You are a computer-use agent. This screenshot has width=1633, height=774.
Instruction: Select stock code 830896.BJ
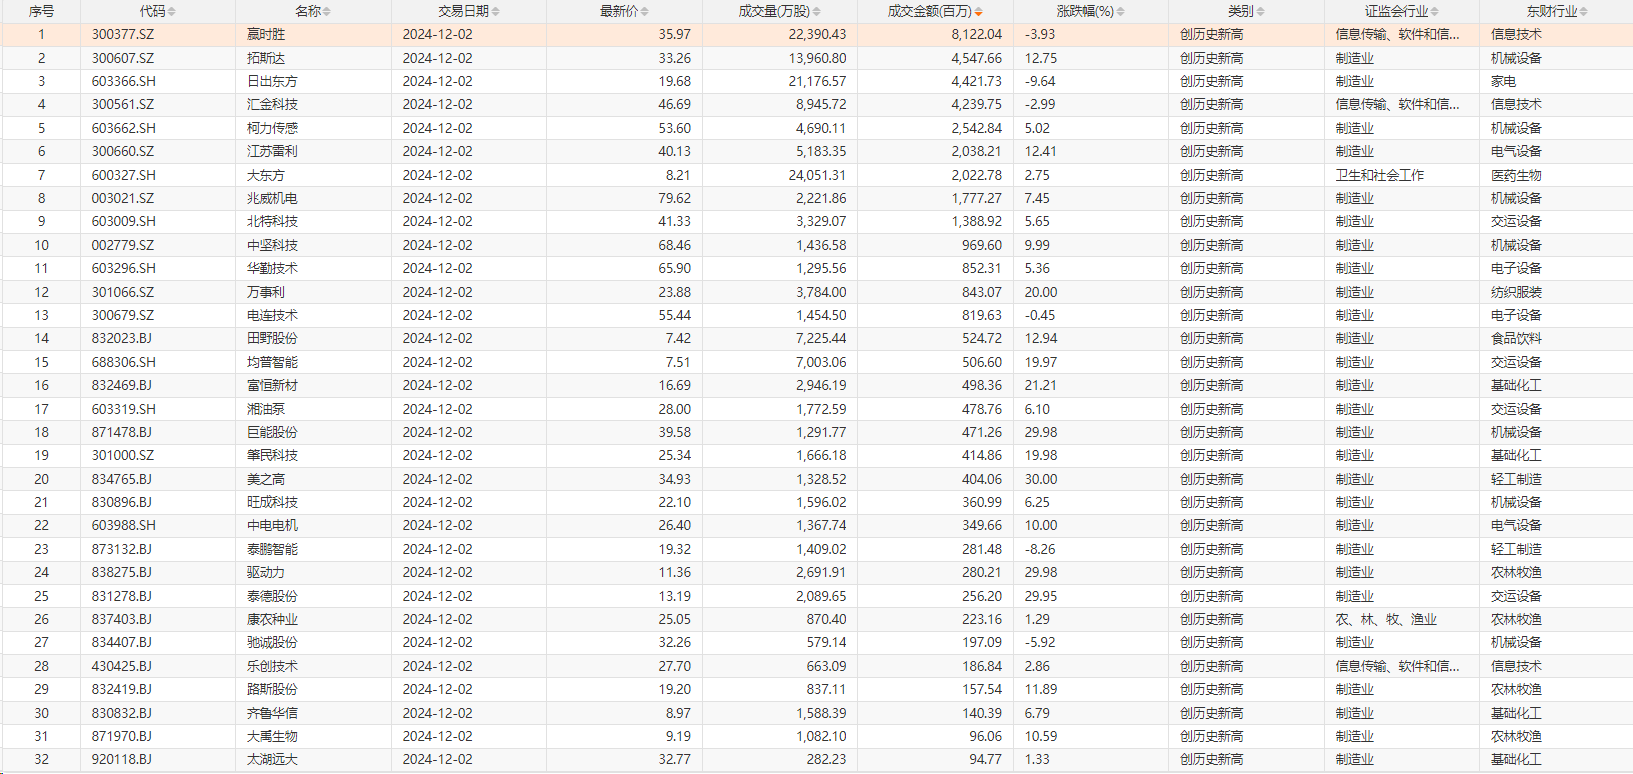pyautogui.click(x=122, y=502)
